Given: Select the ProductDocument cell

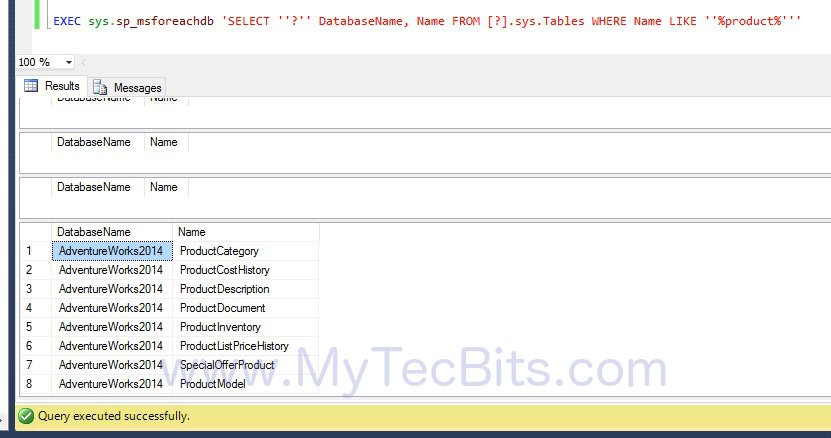Looking at the screenshot, I should (x=245, y=309).
